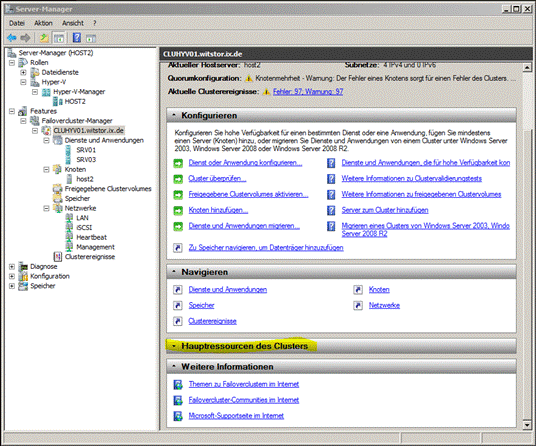The image size is (536, 446).
Task: Open the Clusterereignisse link in Navigieren
Action: 212,321
